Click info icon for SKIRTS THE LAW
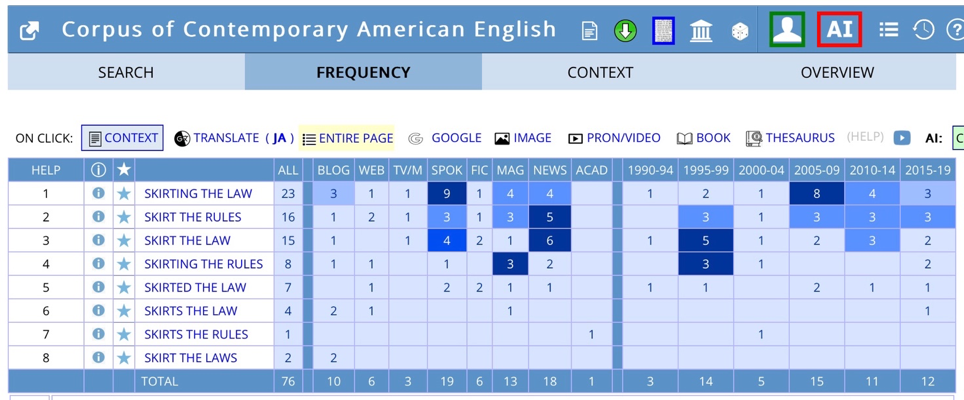The height and width of the screenshot is (400, 964). pyautogui.click(x=98, y=310)
